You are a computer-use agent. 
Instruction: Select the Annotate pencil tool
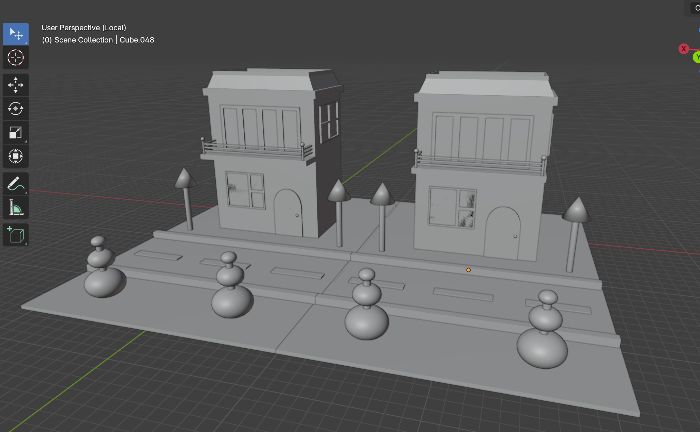16,183
